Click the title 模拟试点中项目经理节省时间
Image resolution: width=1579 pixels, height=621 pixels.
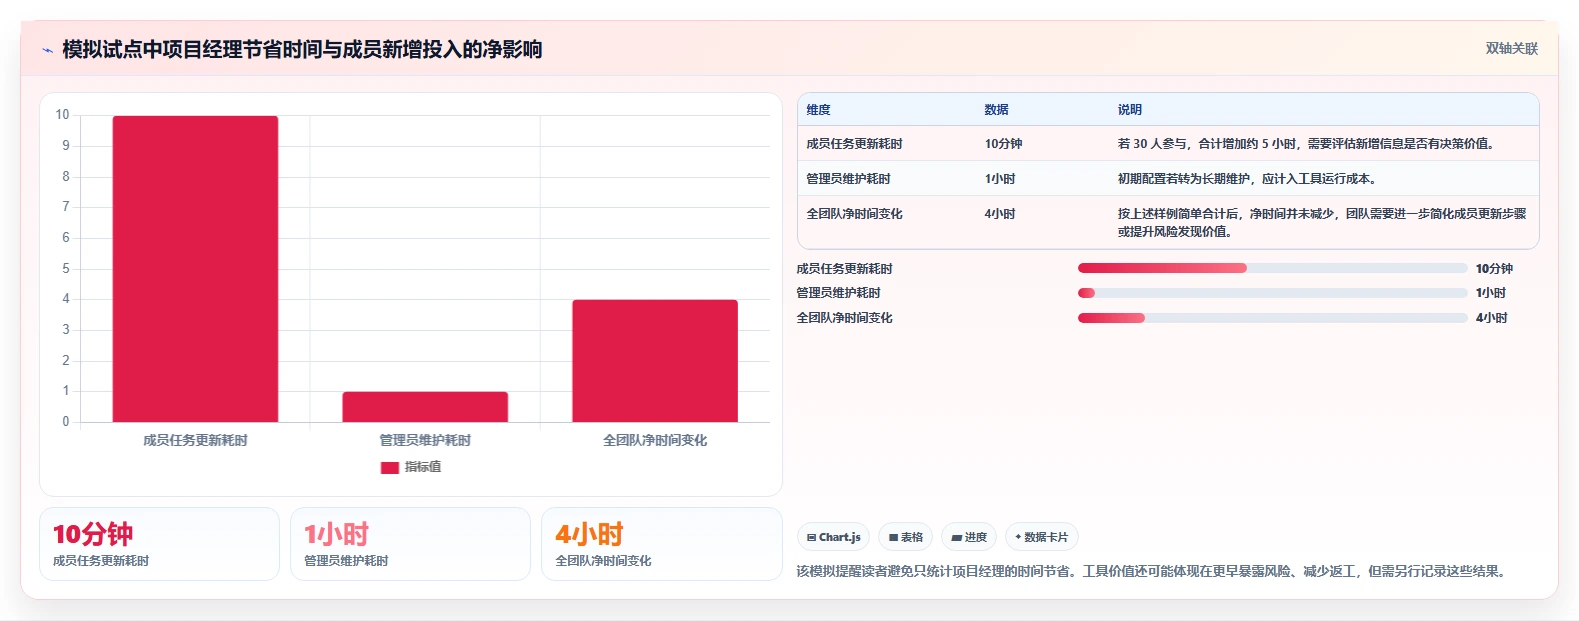point(302,49)
